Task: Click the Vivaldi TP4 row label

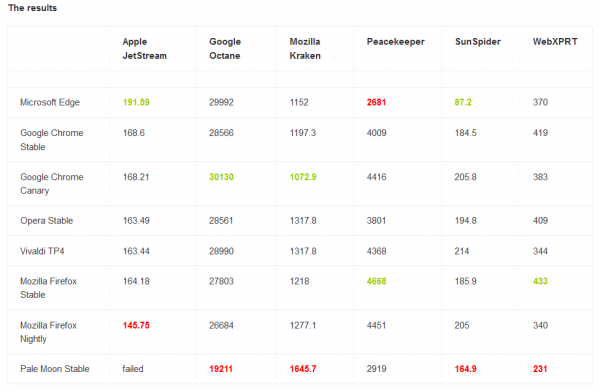Action: point(42,251)
